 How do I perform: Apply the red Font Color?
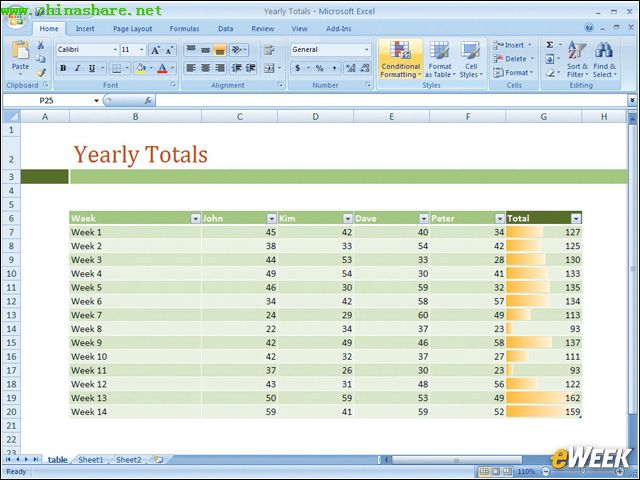pyautogui.click(x=162, y=68)
